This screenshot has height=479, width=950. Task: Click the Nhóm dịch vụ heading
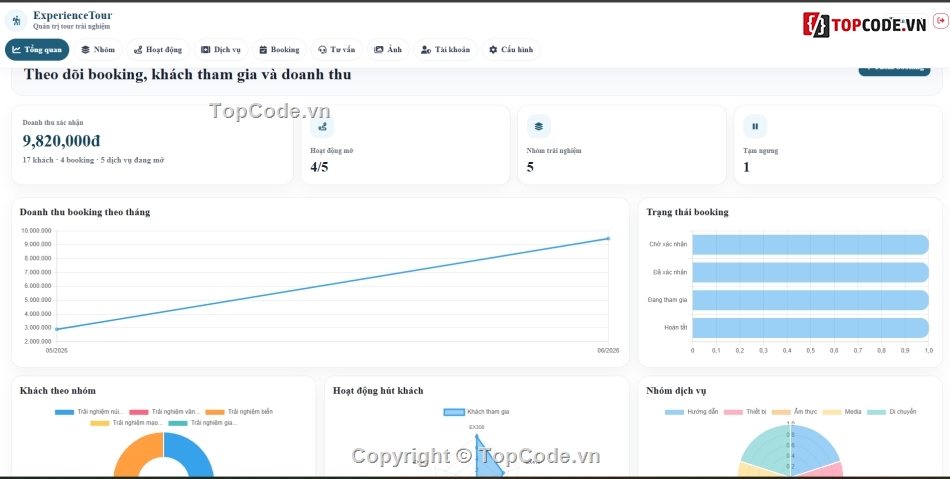(x=676, y=391)
